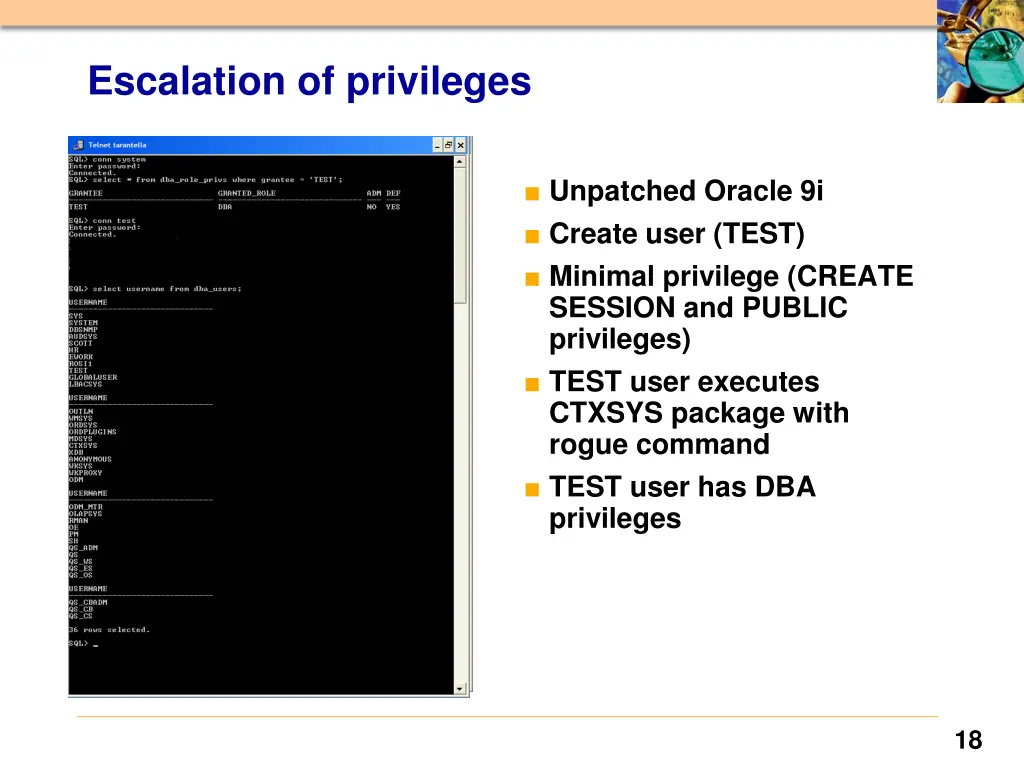Screen dimensions: 1024x768
Task: Click the terminal scrollbar up arrow
Action: 460,161
